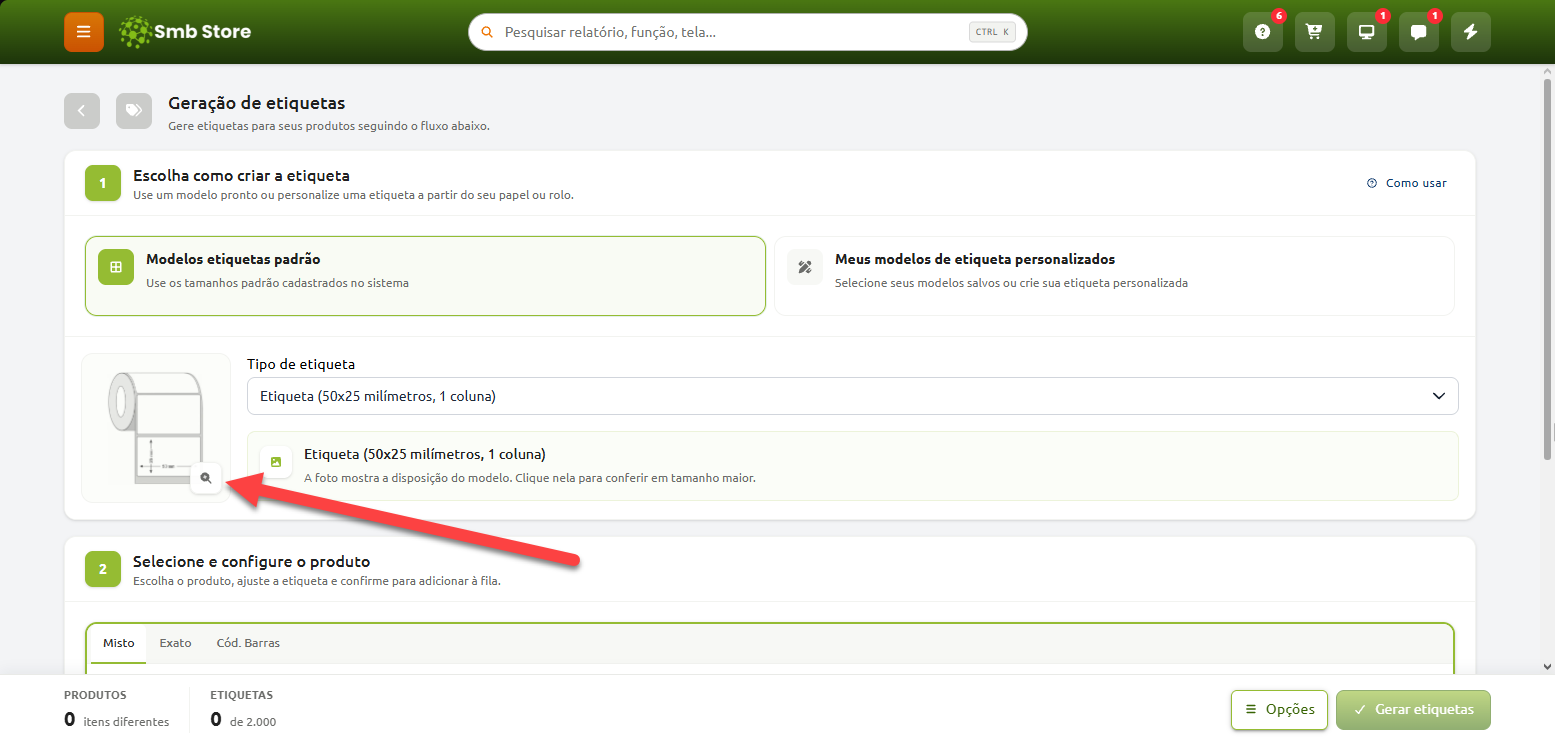Screen dimensions: 1555x745
Task: Click the lightning bolt quick actions icon
Action: tap(1471, 32)
